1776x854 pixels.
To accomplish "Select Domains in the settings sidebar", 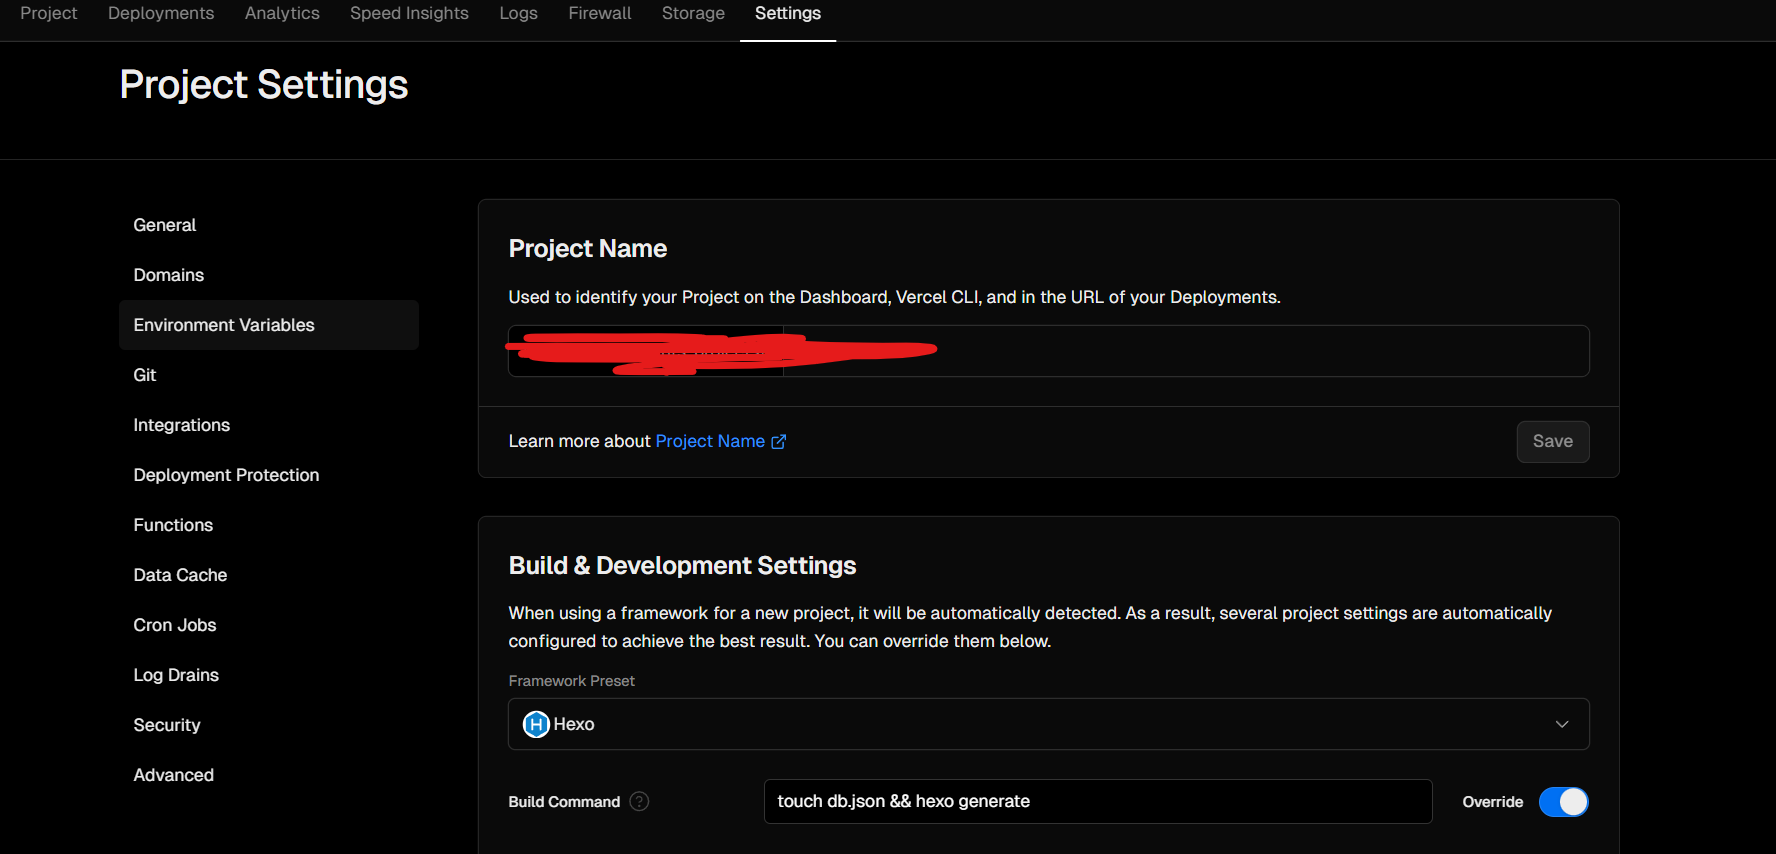I will [x=169, y=275].
